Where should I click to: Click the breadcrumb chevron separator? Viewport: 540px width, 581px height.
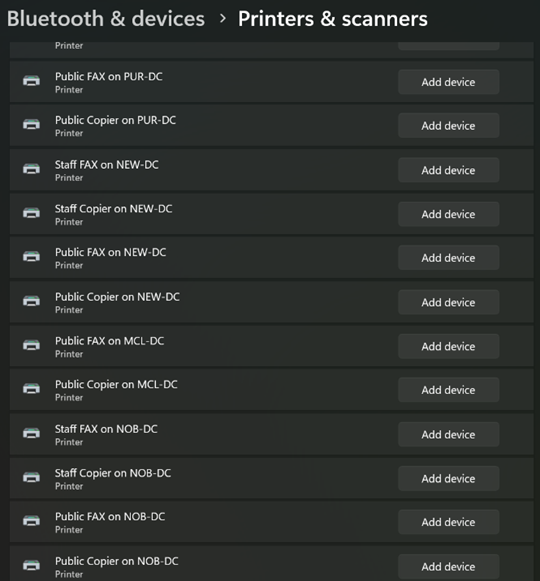tap(222, 19)
